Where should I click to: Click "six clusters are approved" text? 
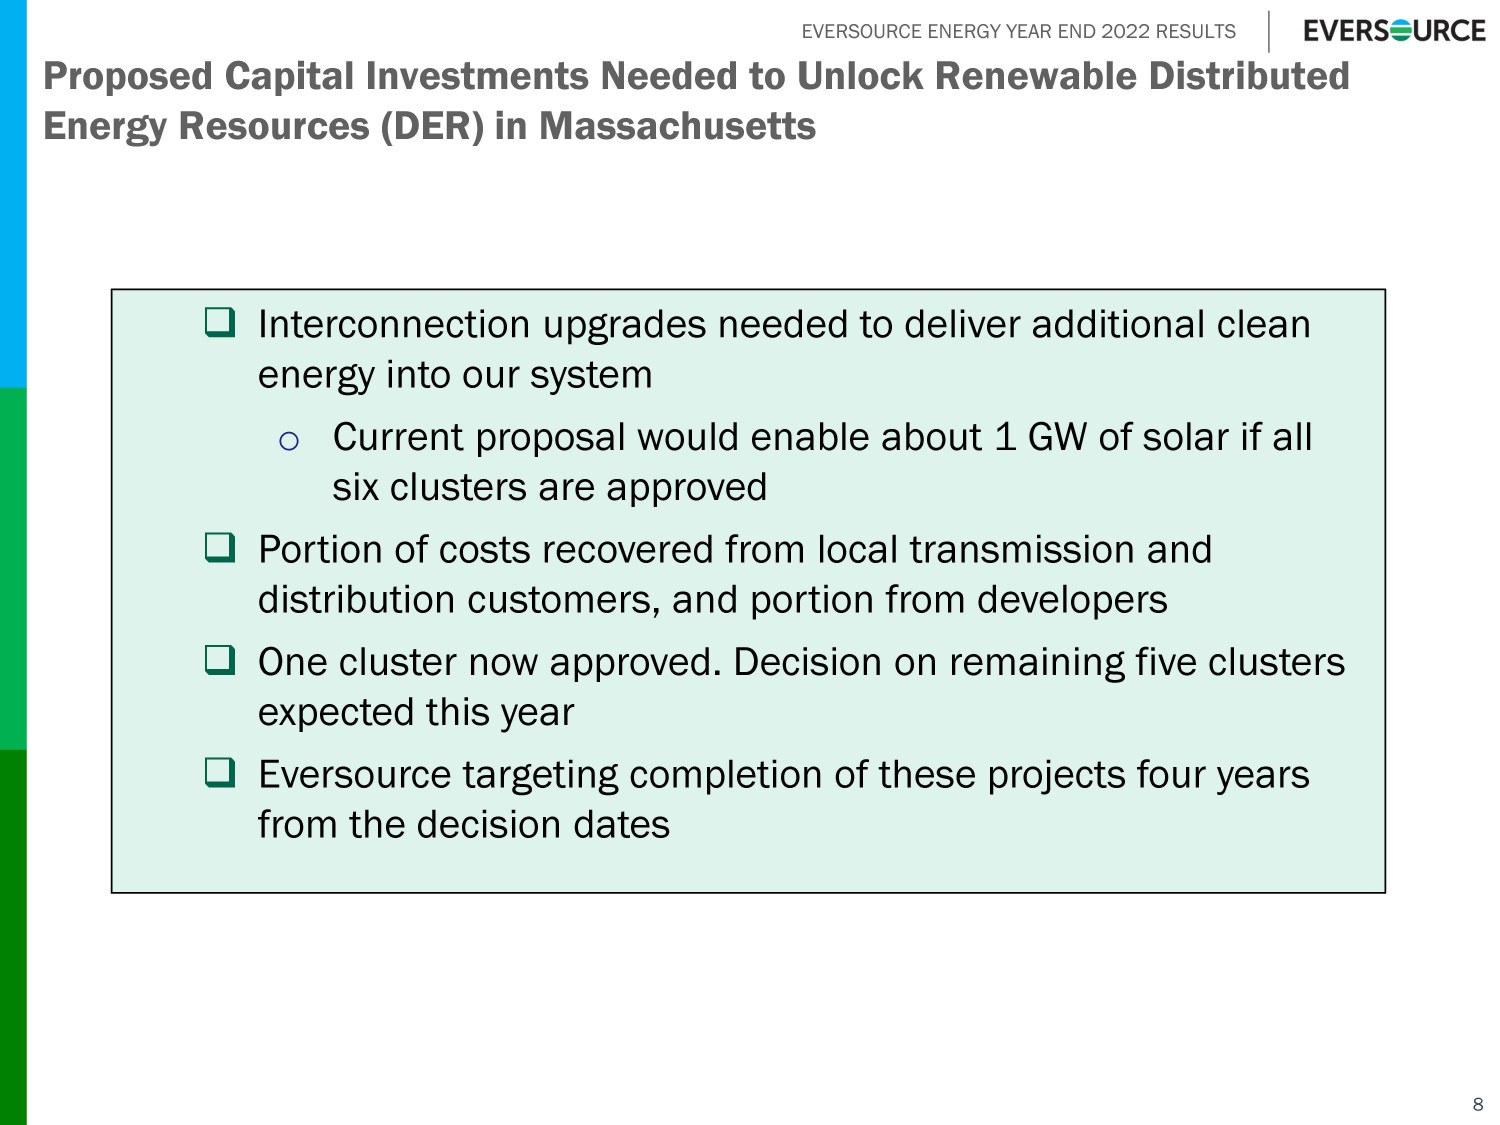tap(549, 488)
